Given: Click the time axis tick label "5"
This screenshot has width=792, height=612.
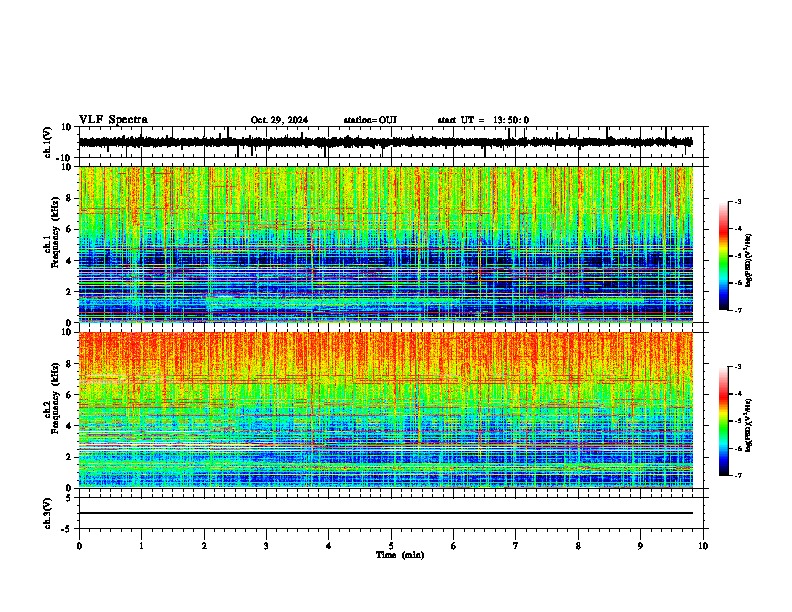Looking at the screenshot, I should (x=391, y=546).
